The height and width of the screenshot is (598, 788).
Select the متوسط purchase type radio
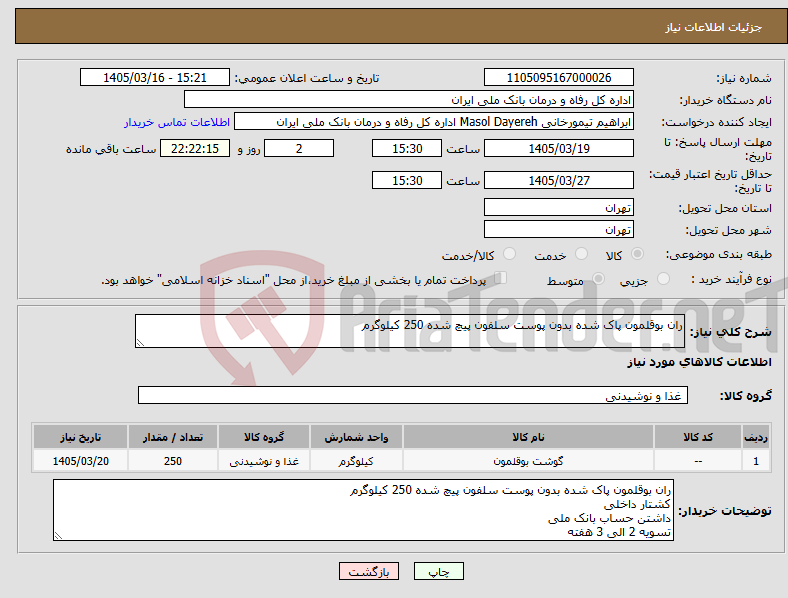click(x=599, y=278)
